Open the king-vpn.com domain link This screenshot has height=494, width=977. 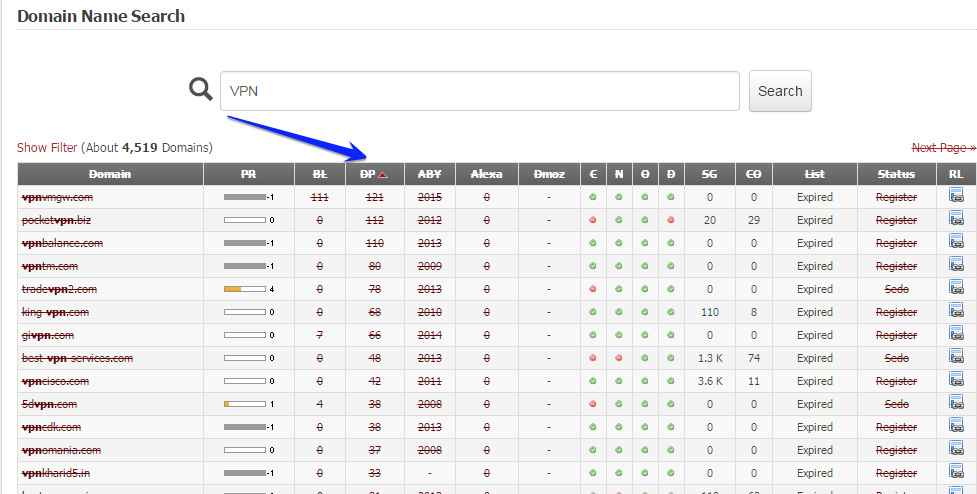coord(55,313)
